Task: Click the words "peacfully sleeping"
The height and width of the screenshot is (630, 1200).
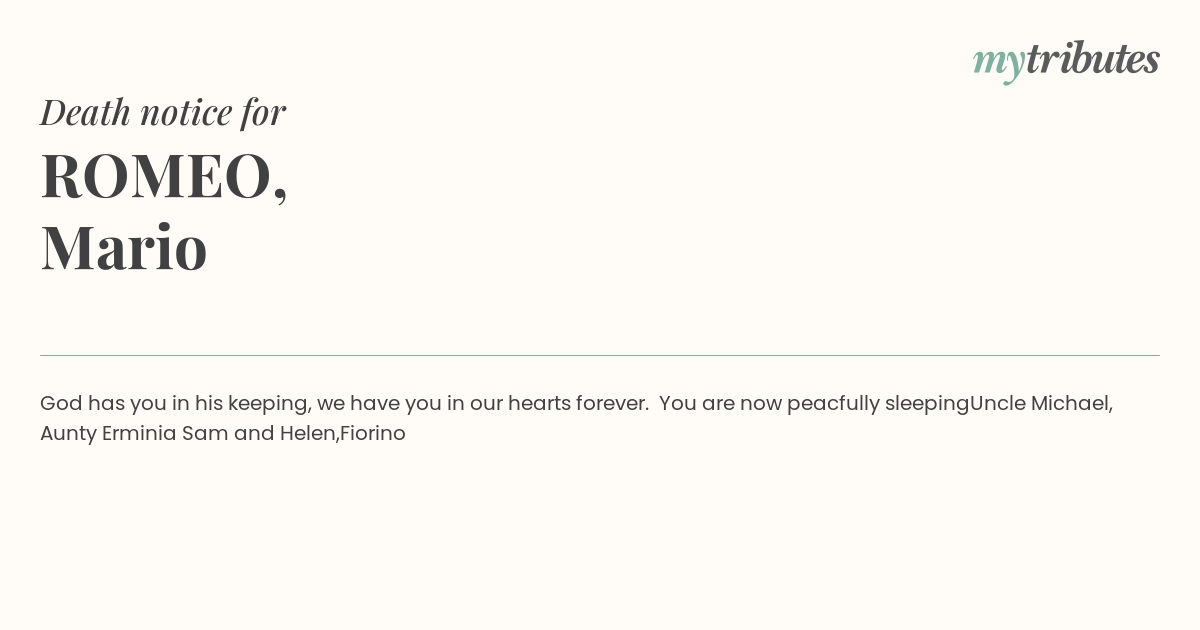Action: point(878,404)
